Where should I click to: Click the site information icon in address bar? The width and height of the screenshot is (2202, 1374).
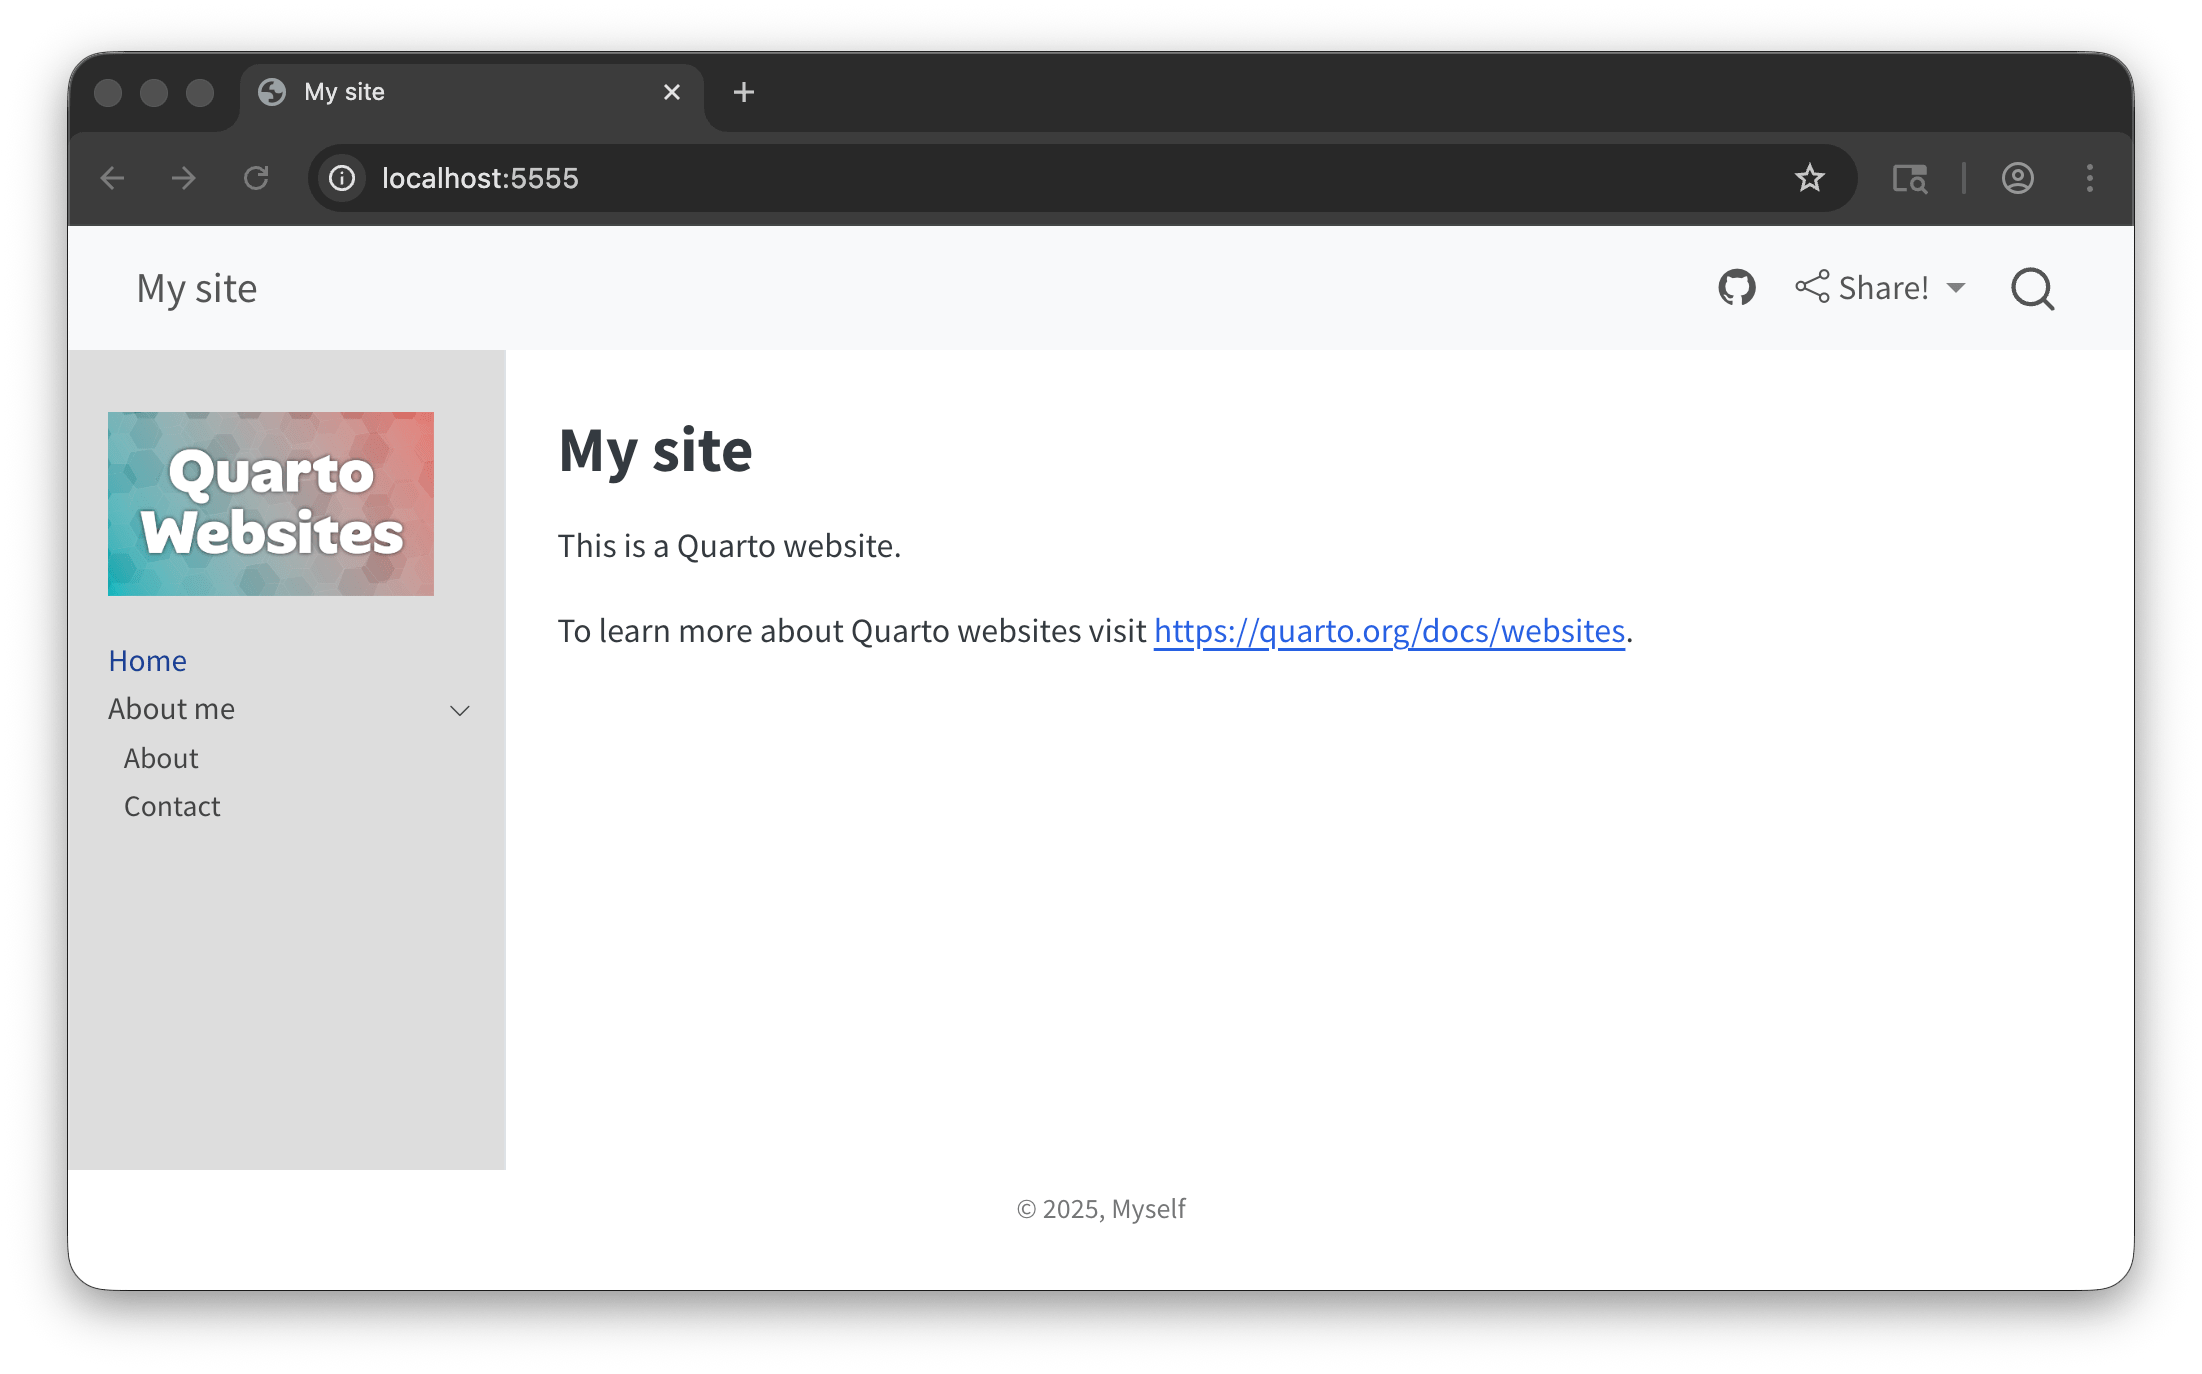342,178
